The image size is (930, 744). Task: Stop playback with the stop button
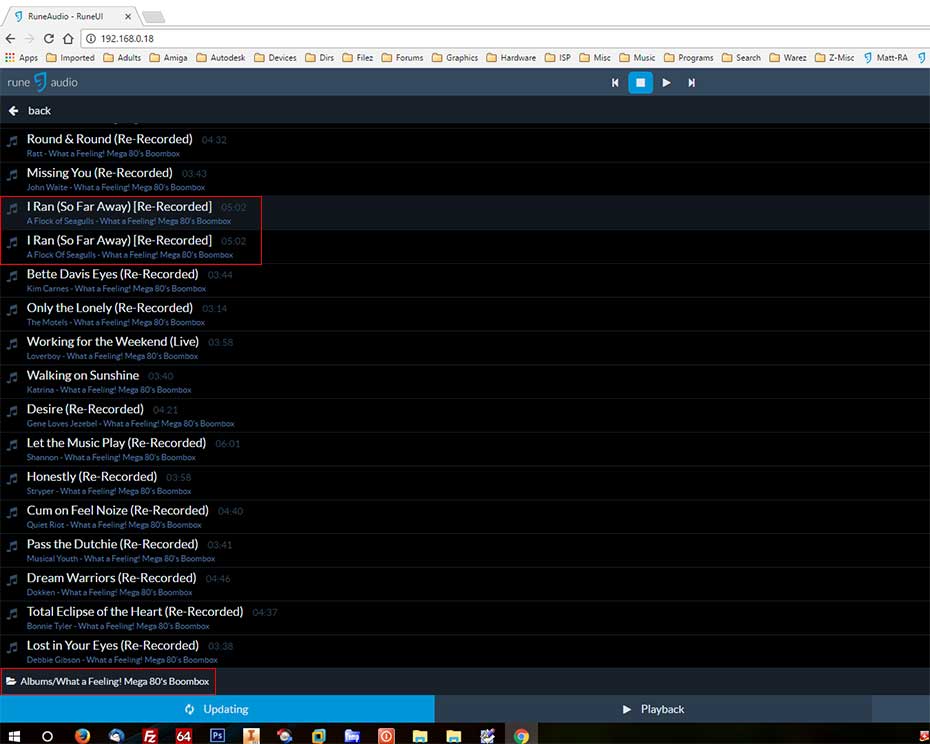(641, 82)
